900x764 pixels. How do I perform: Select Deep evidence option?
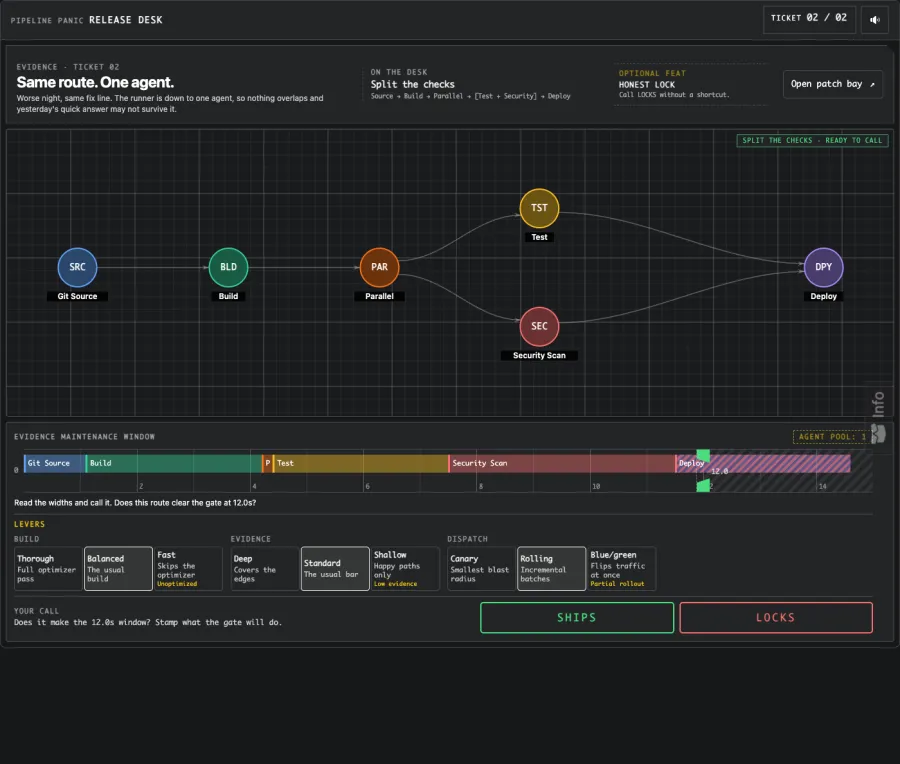pos(265,568)
